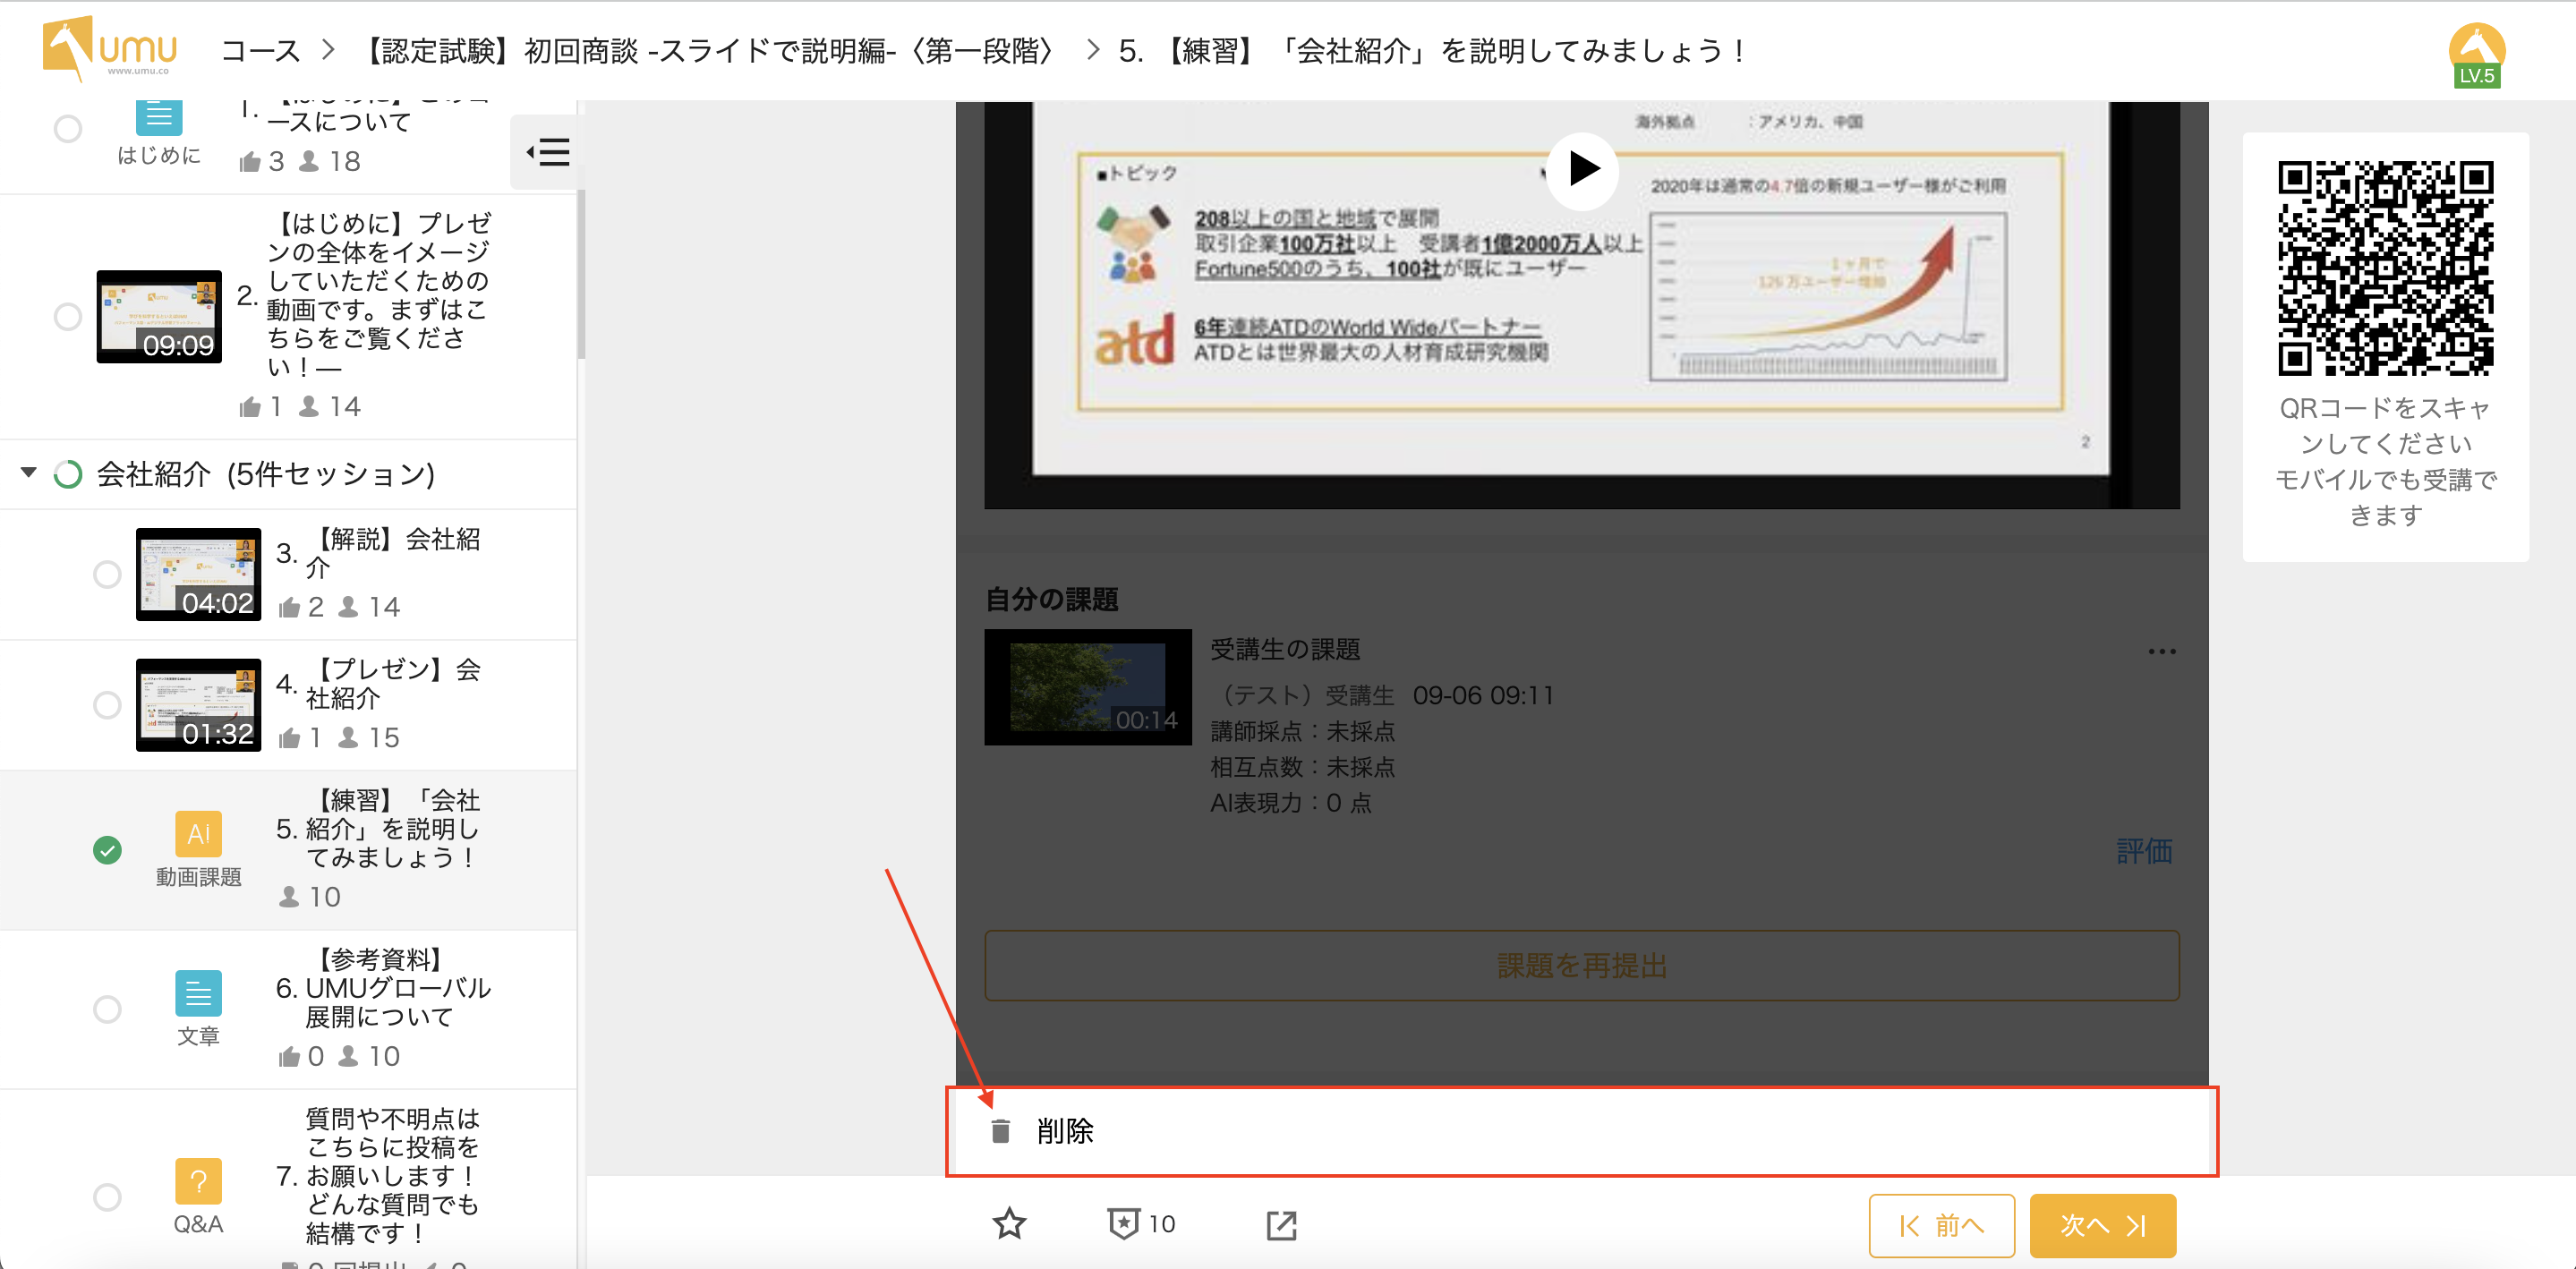Toggle completion circle for session 3 【解説】会社紹介
This screenshot has width=2576, height=1269.
[107, 575]
